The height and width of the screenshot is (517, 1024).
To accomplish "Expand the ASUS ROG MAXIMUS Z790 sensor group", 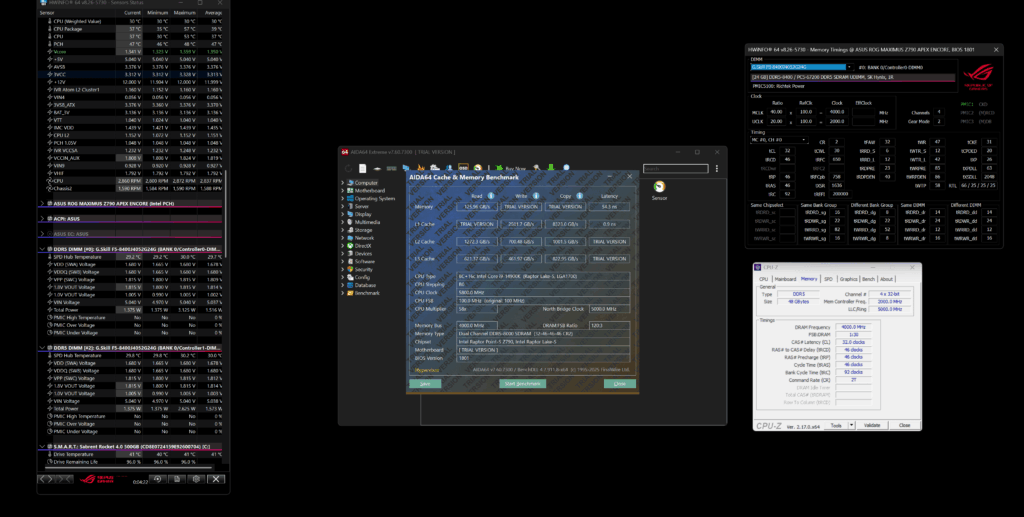I will tap(42, 204).
